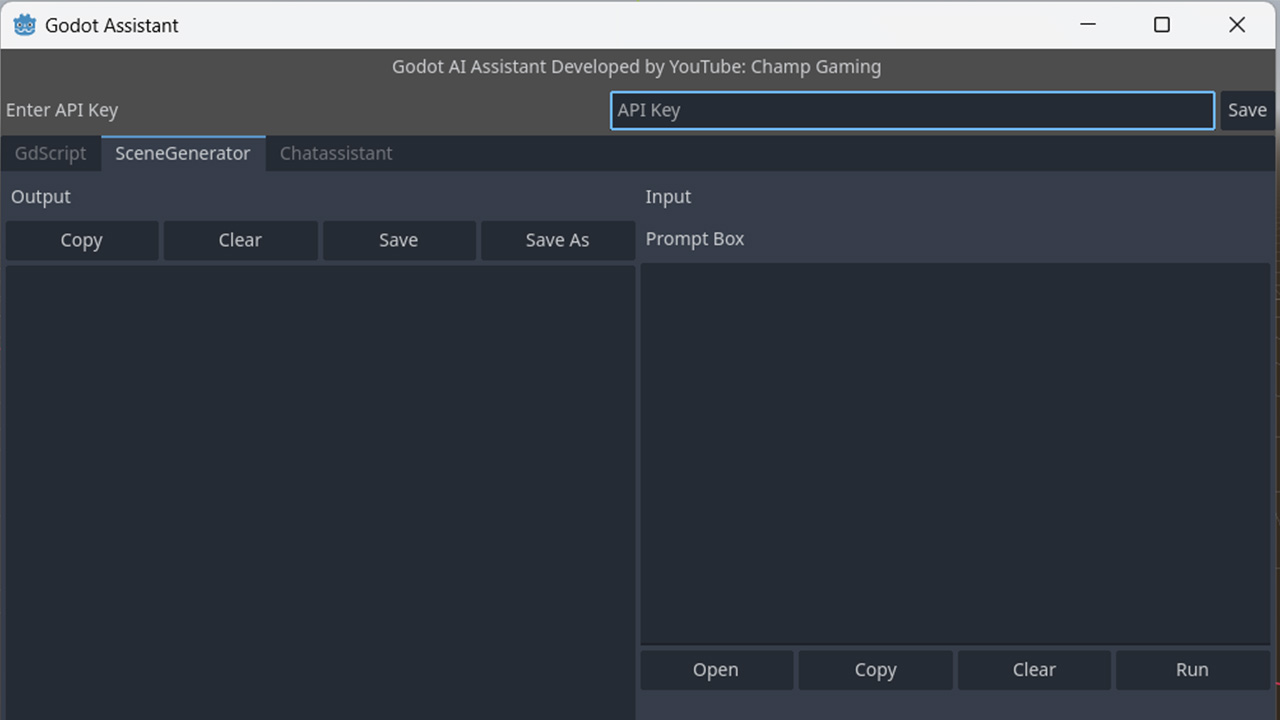Save the entered API key
1280x720 pixels.
(x=1247, y=110)
